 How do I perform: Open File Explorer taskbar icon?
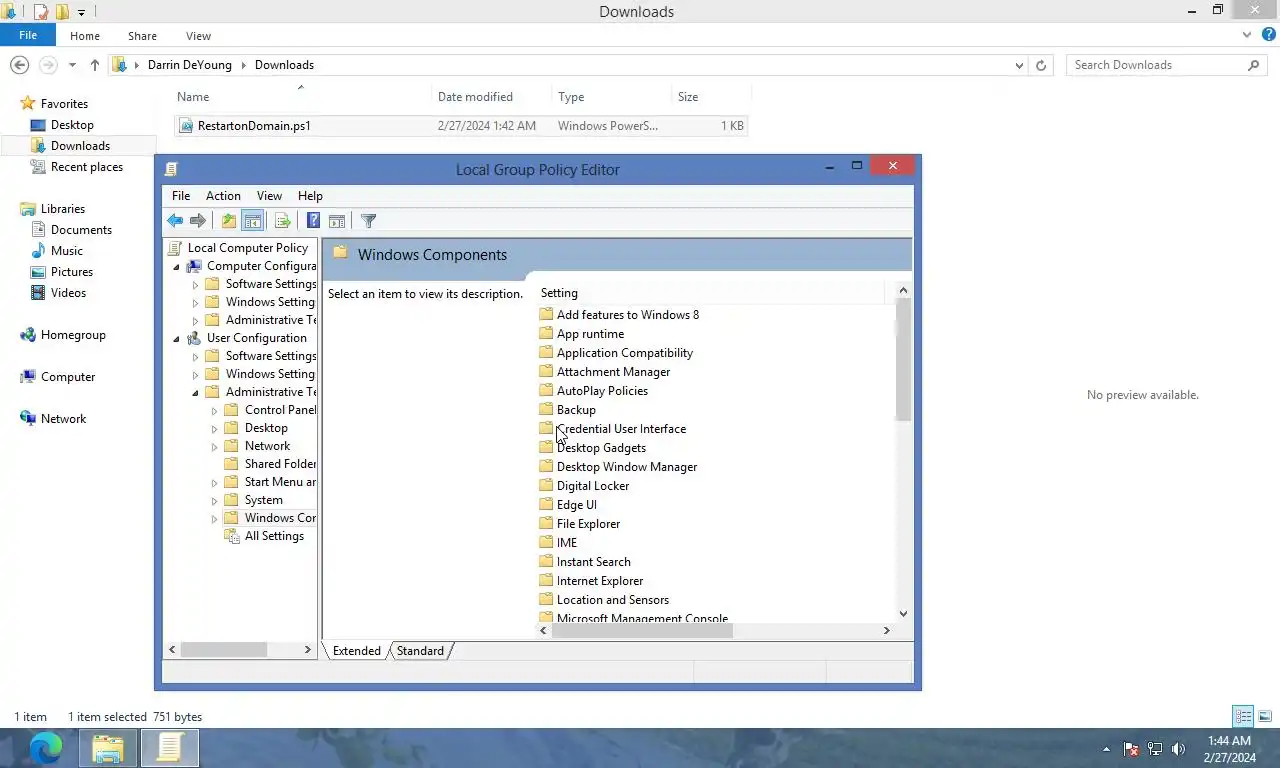click(108, 748)
